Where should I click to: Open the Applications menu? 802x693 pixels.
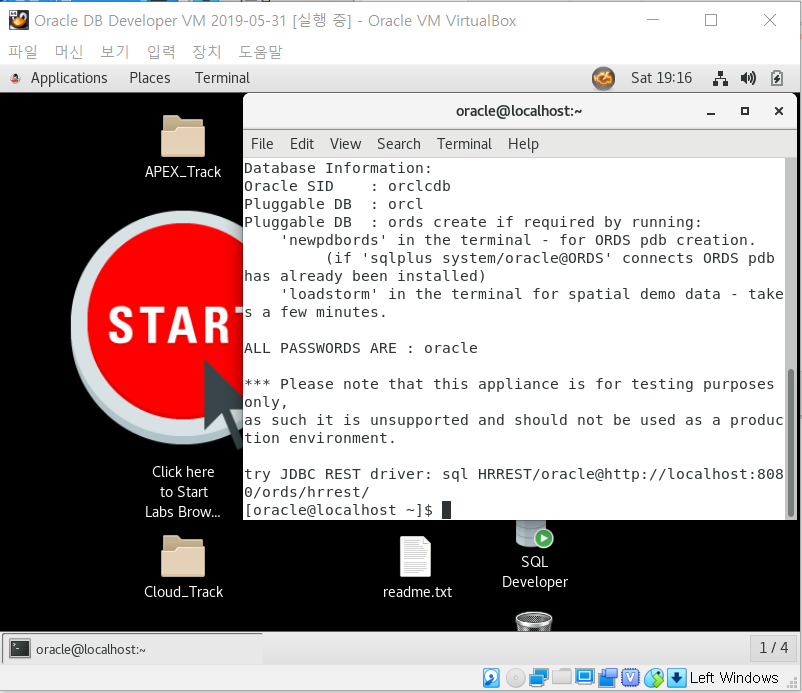click(69, 78)
